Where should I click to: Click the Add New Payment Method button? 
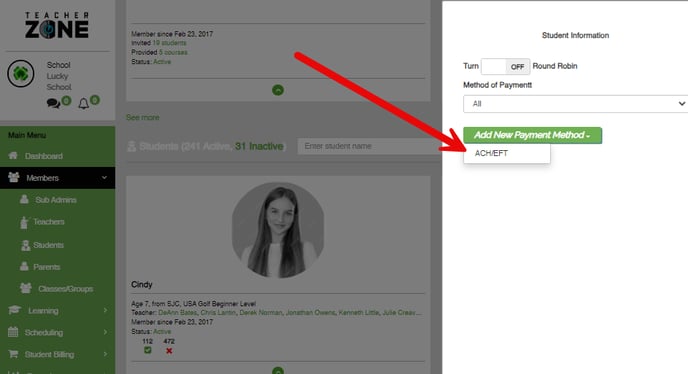pyautogui.click(x=532, y=135)
